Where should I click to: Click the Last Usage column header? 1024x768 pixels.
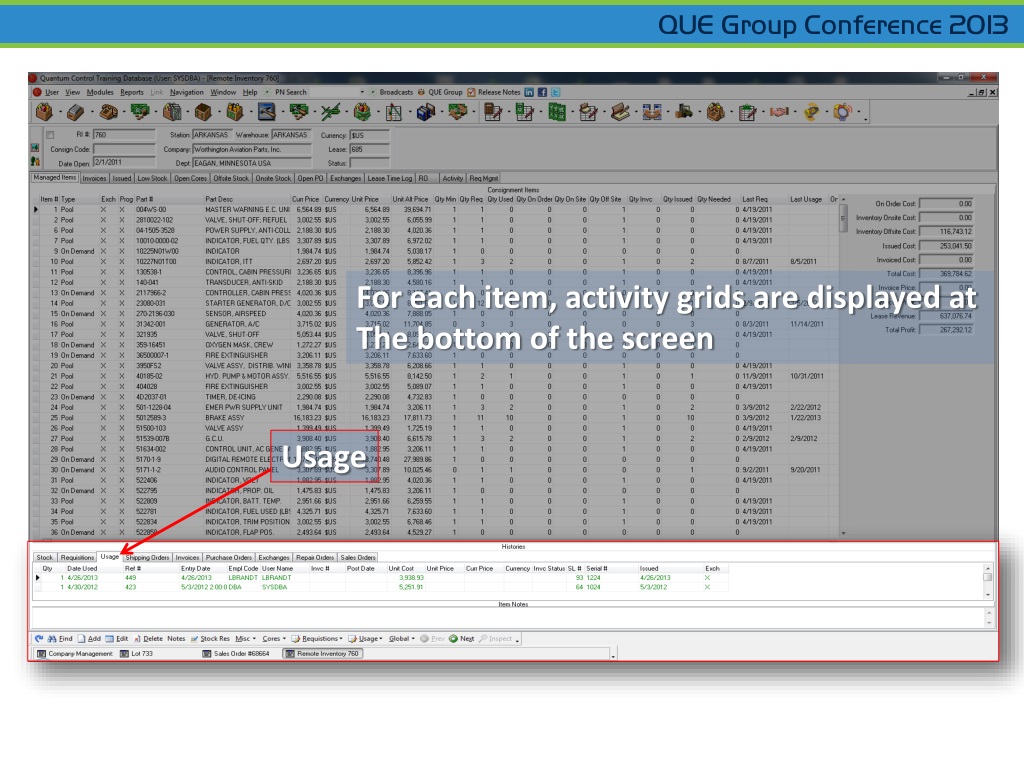pyautogui.click(x=806, y=199)
